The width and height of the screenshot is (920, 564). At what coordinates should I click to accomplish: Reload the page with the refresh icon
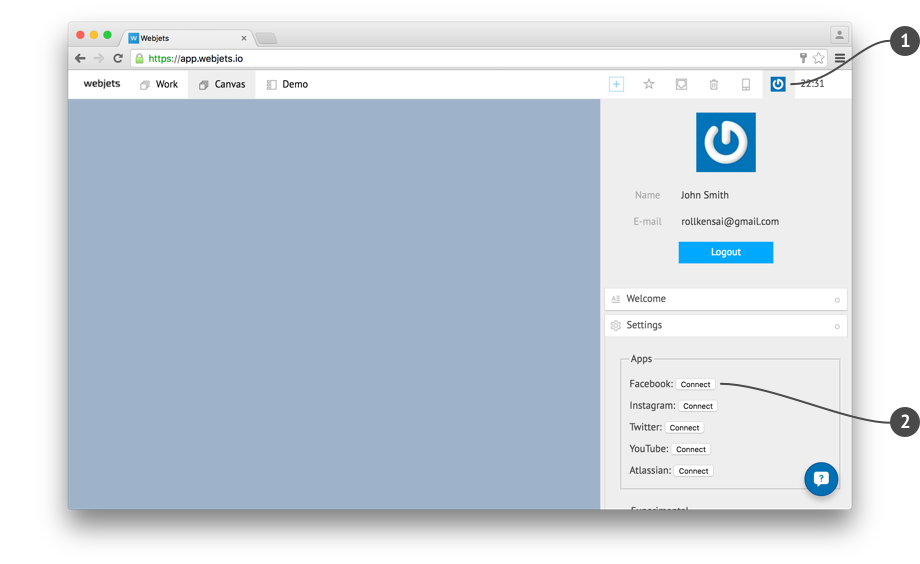coord(118,58)
